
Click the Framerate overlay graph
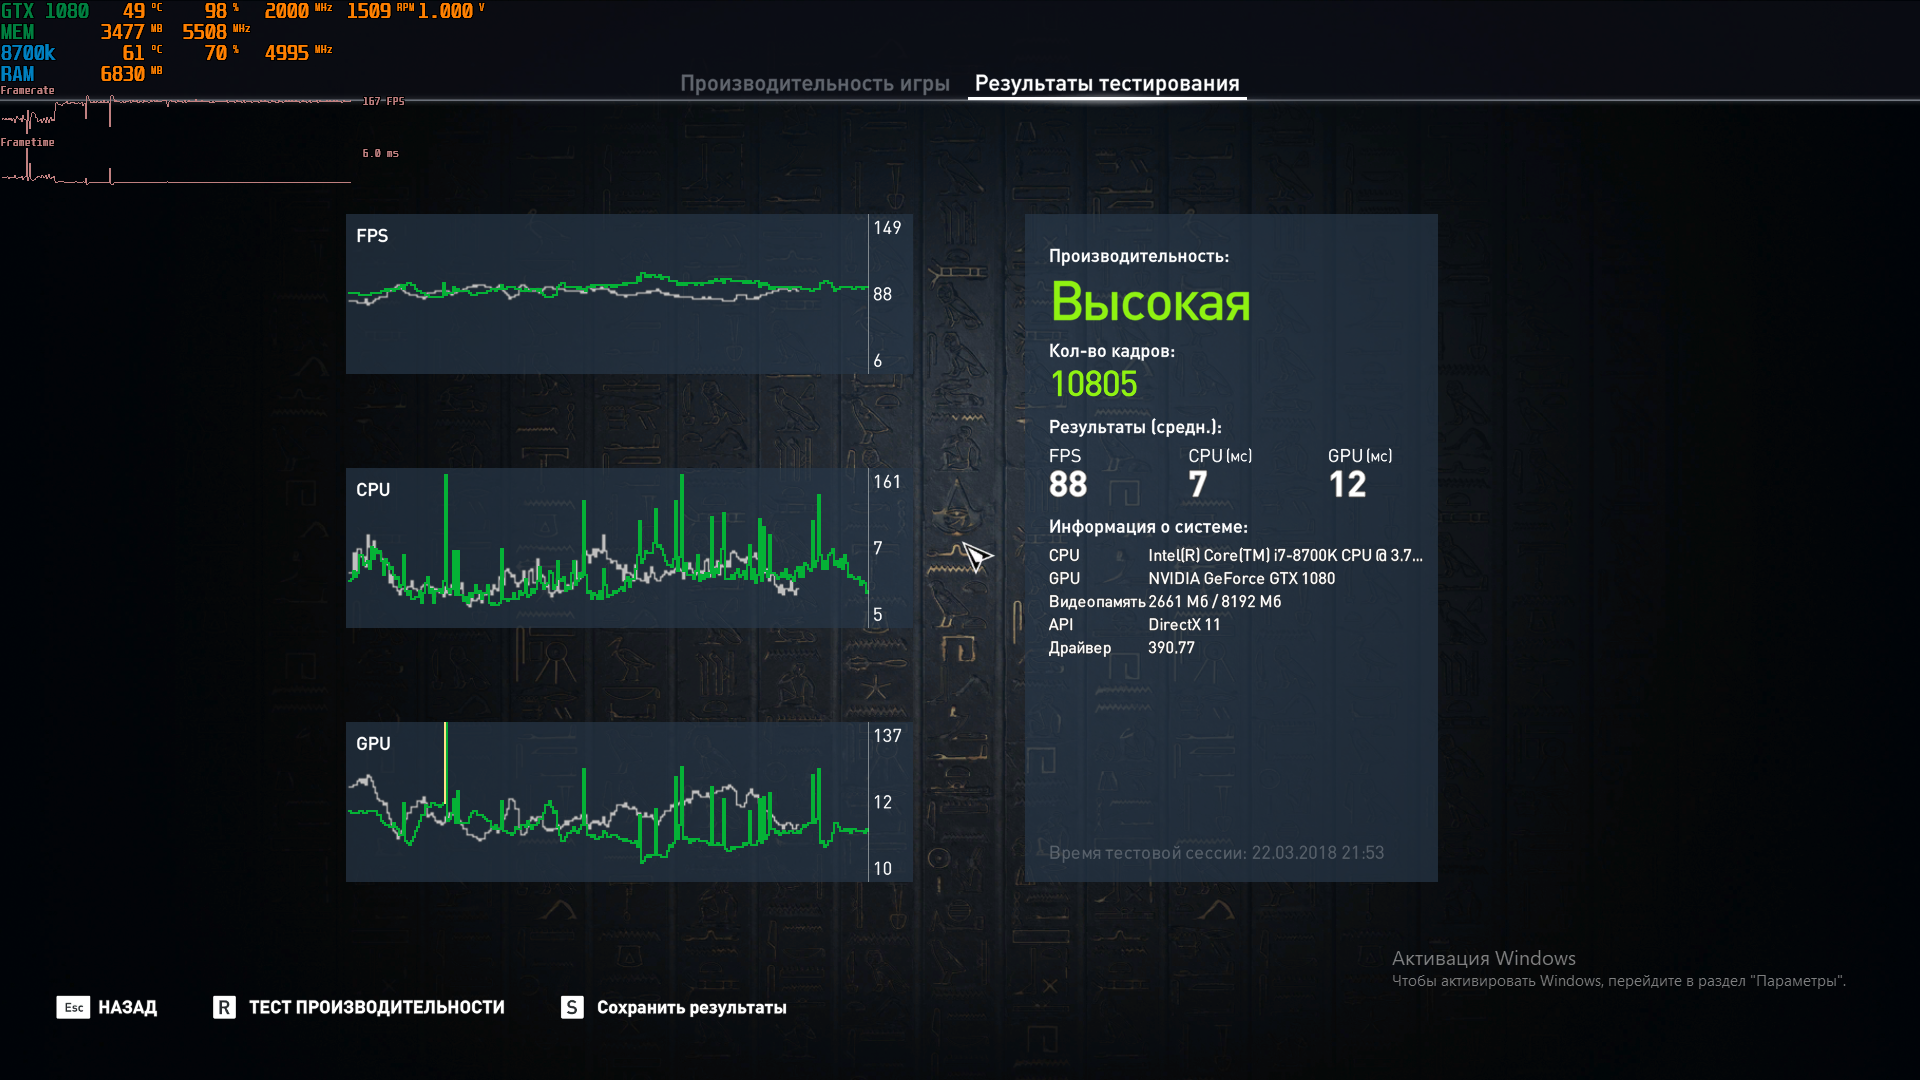pos(175,113)
